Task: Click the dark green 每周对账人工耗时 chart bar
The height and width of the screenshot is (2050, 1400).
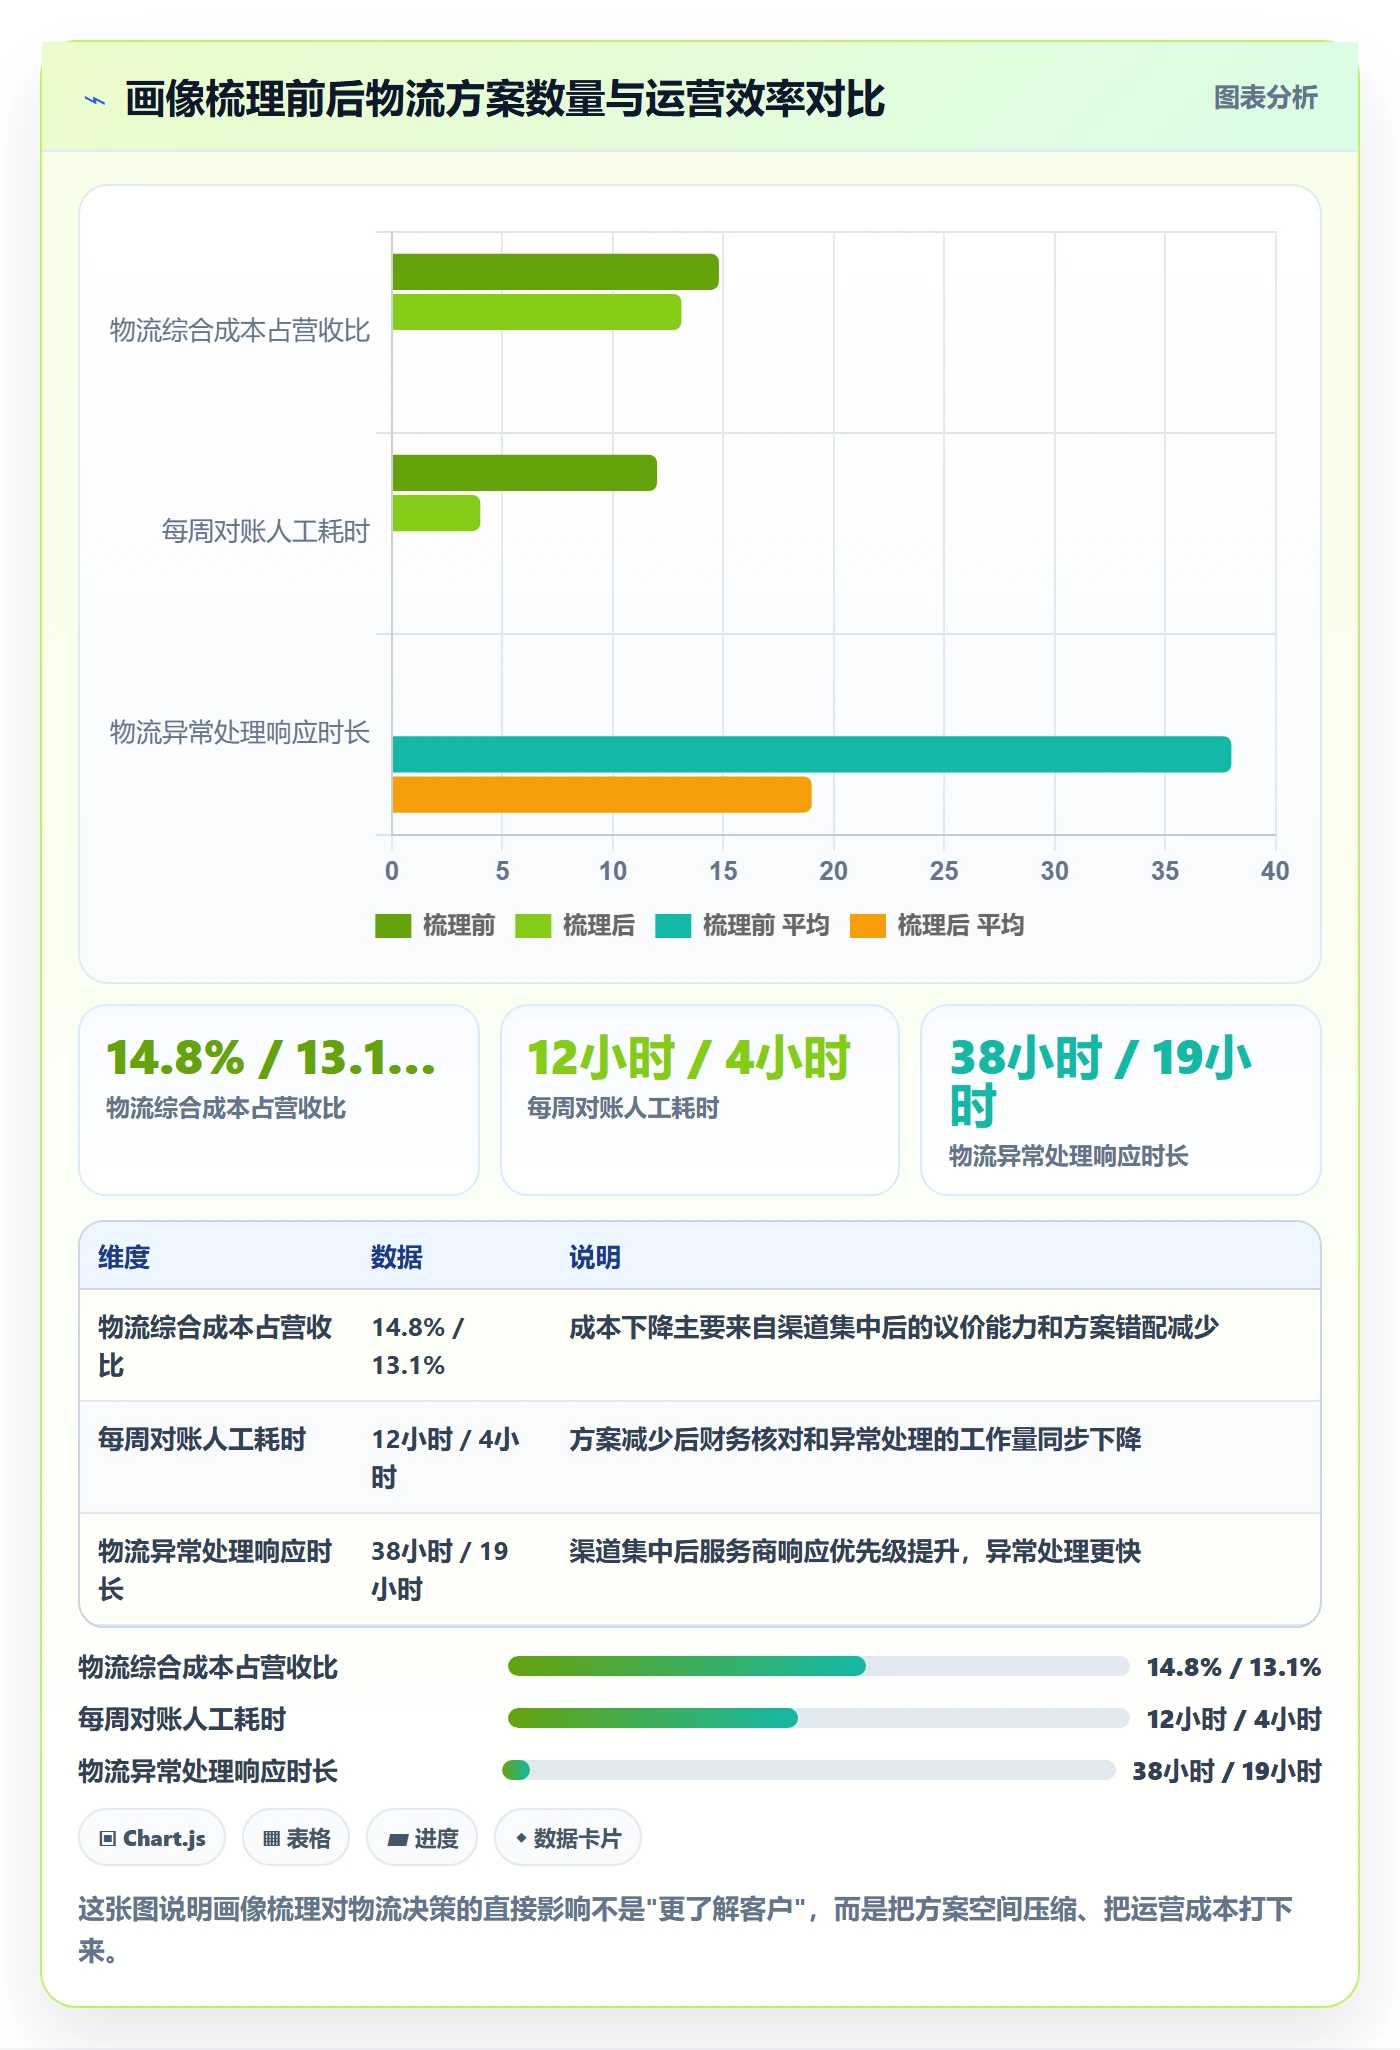Action: tap(524, 473)
